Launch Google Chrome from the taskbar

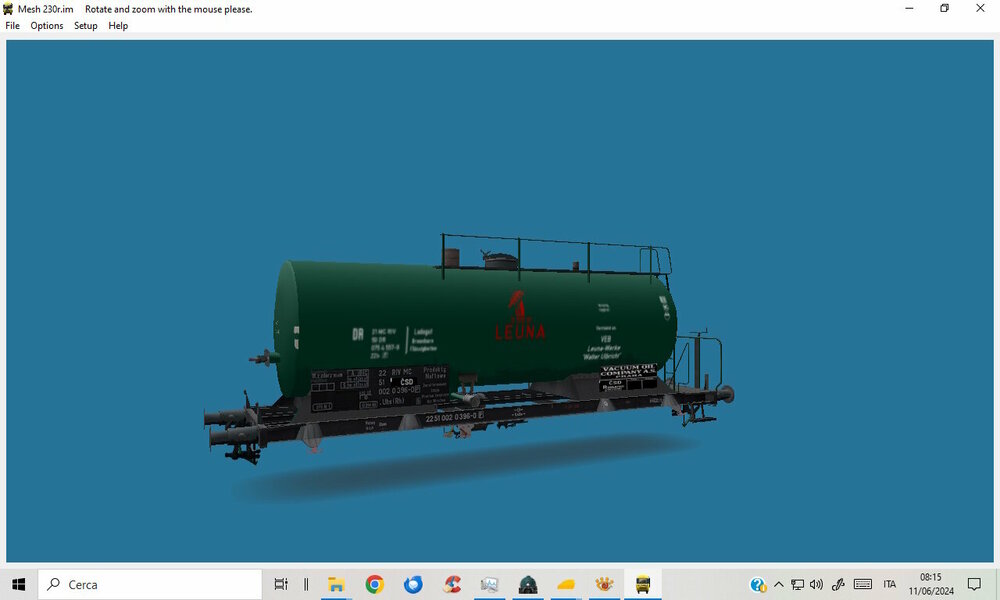pyautogui.click(x=374, y=584)
